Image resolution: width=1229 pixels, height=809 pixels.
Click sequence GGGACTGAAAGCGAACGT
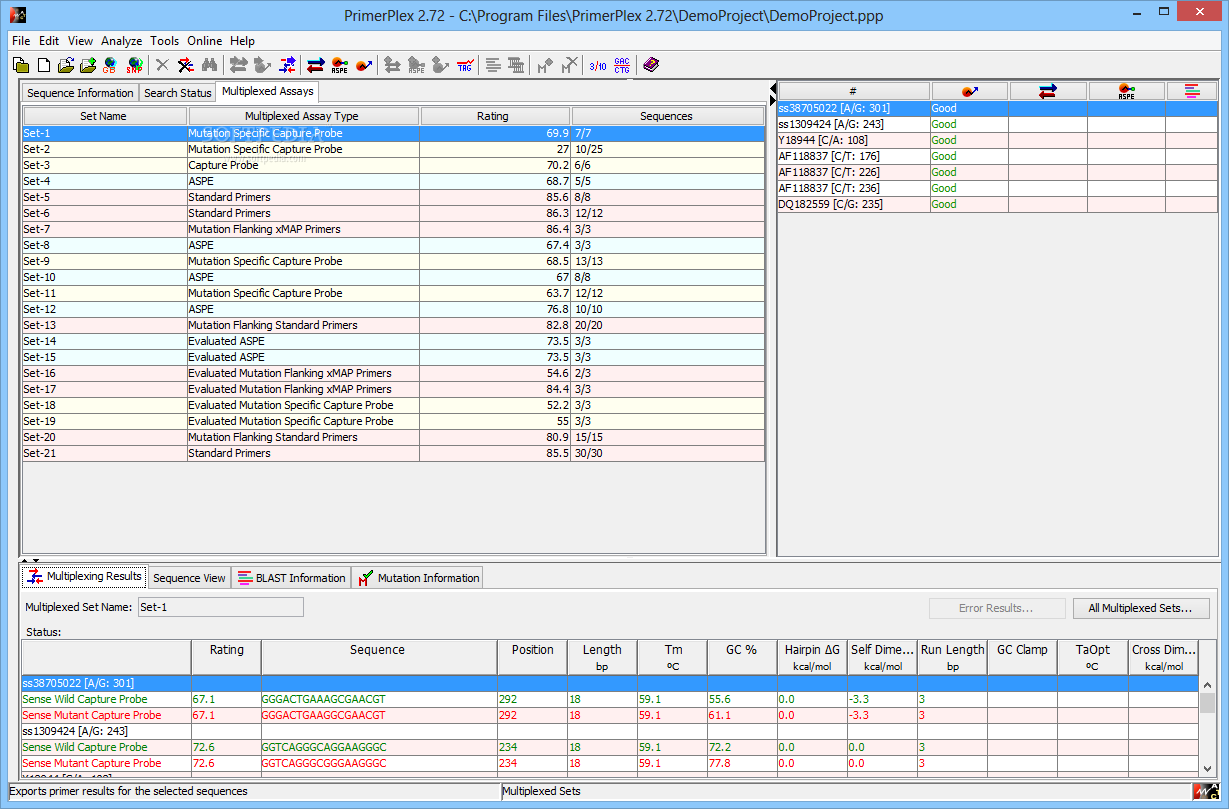coord(325,699)
